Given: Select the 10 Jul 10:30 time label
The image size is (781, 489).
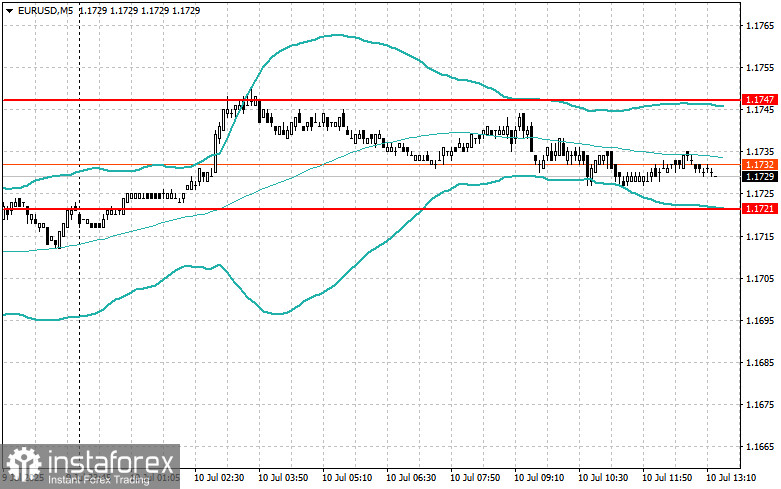Looking at the screenshot, I should click(x=603, y=478).
